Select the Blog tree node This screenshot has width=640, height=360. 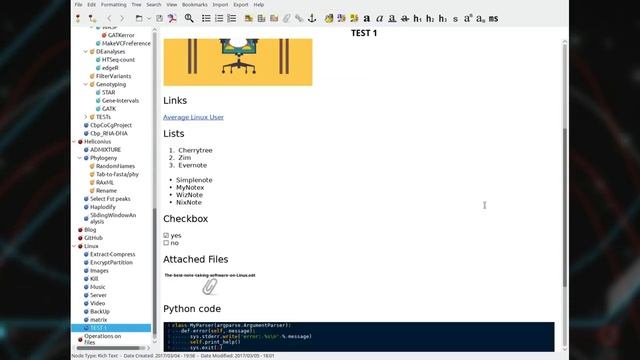pyautogui.click(x=90, y=230)
